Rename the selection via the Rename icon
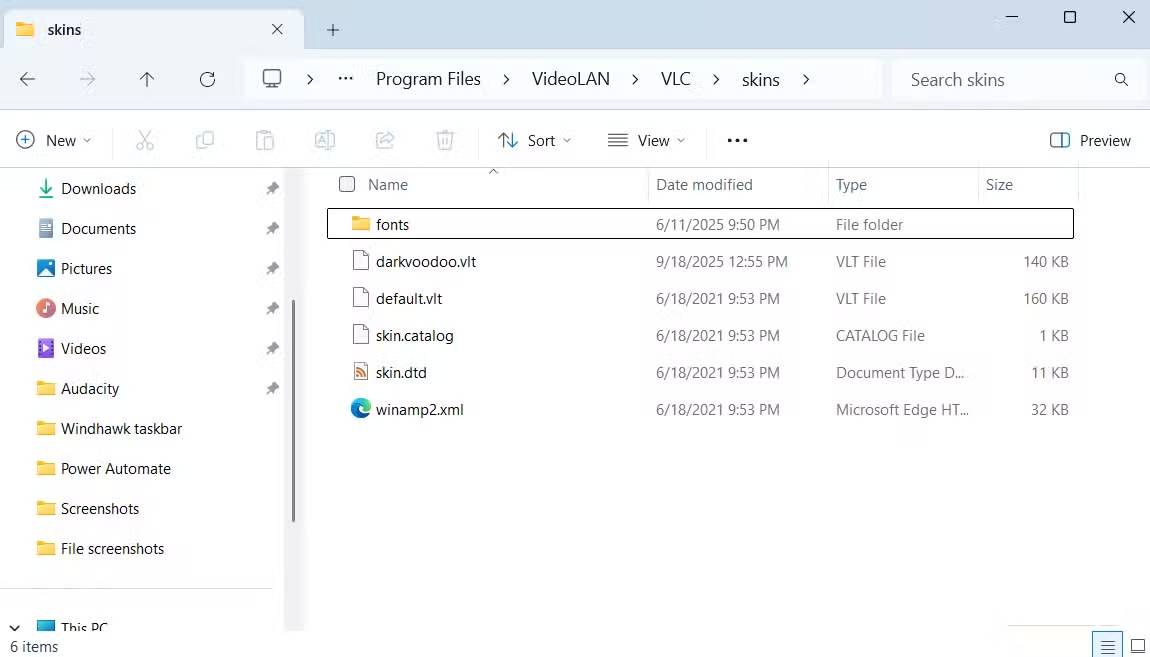The image size is (1150, 657). tap(324, 140)
